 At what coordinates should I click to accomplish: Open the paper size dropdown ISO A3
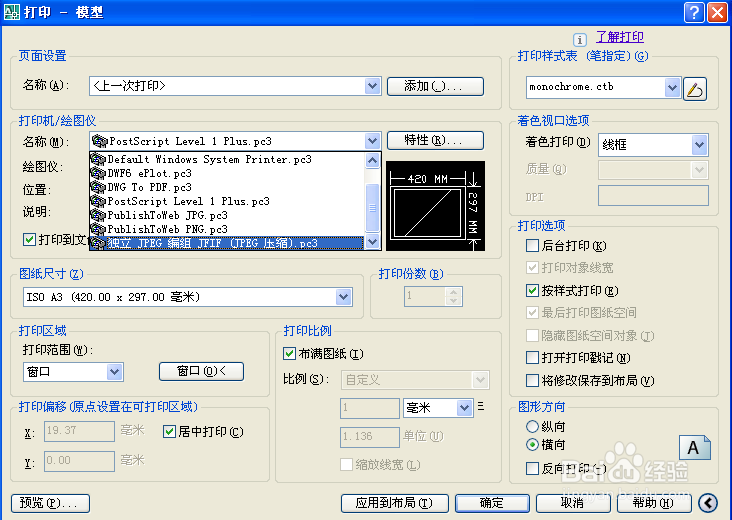(x=344, y=297)
